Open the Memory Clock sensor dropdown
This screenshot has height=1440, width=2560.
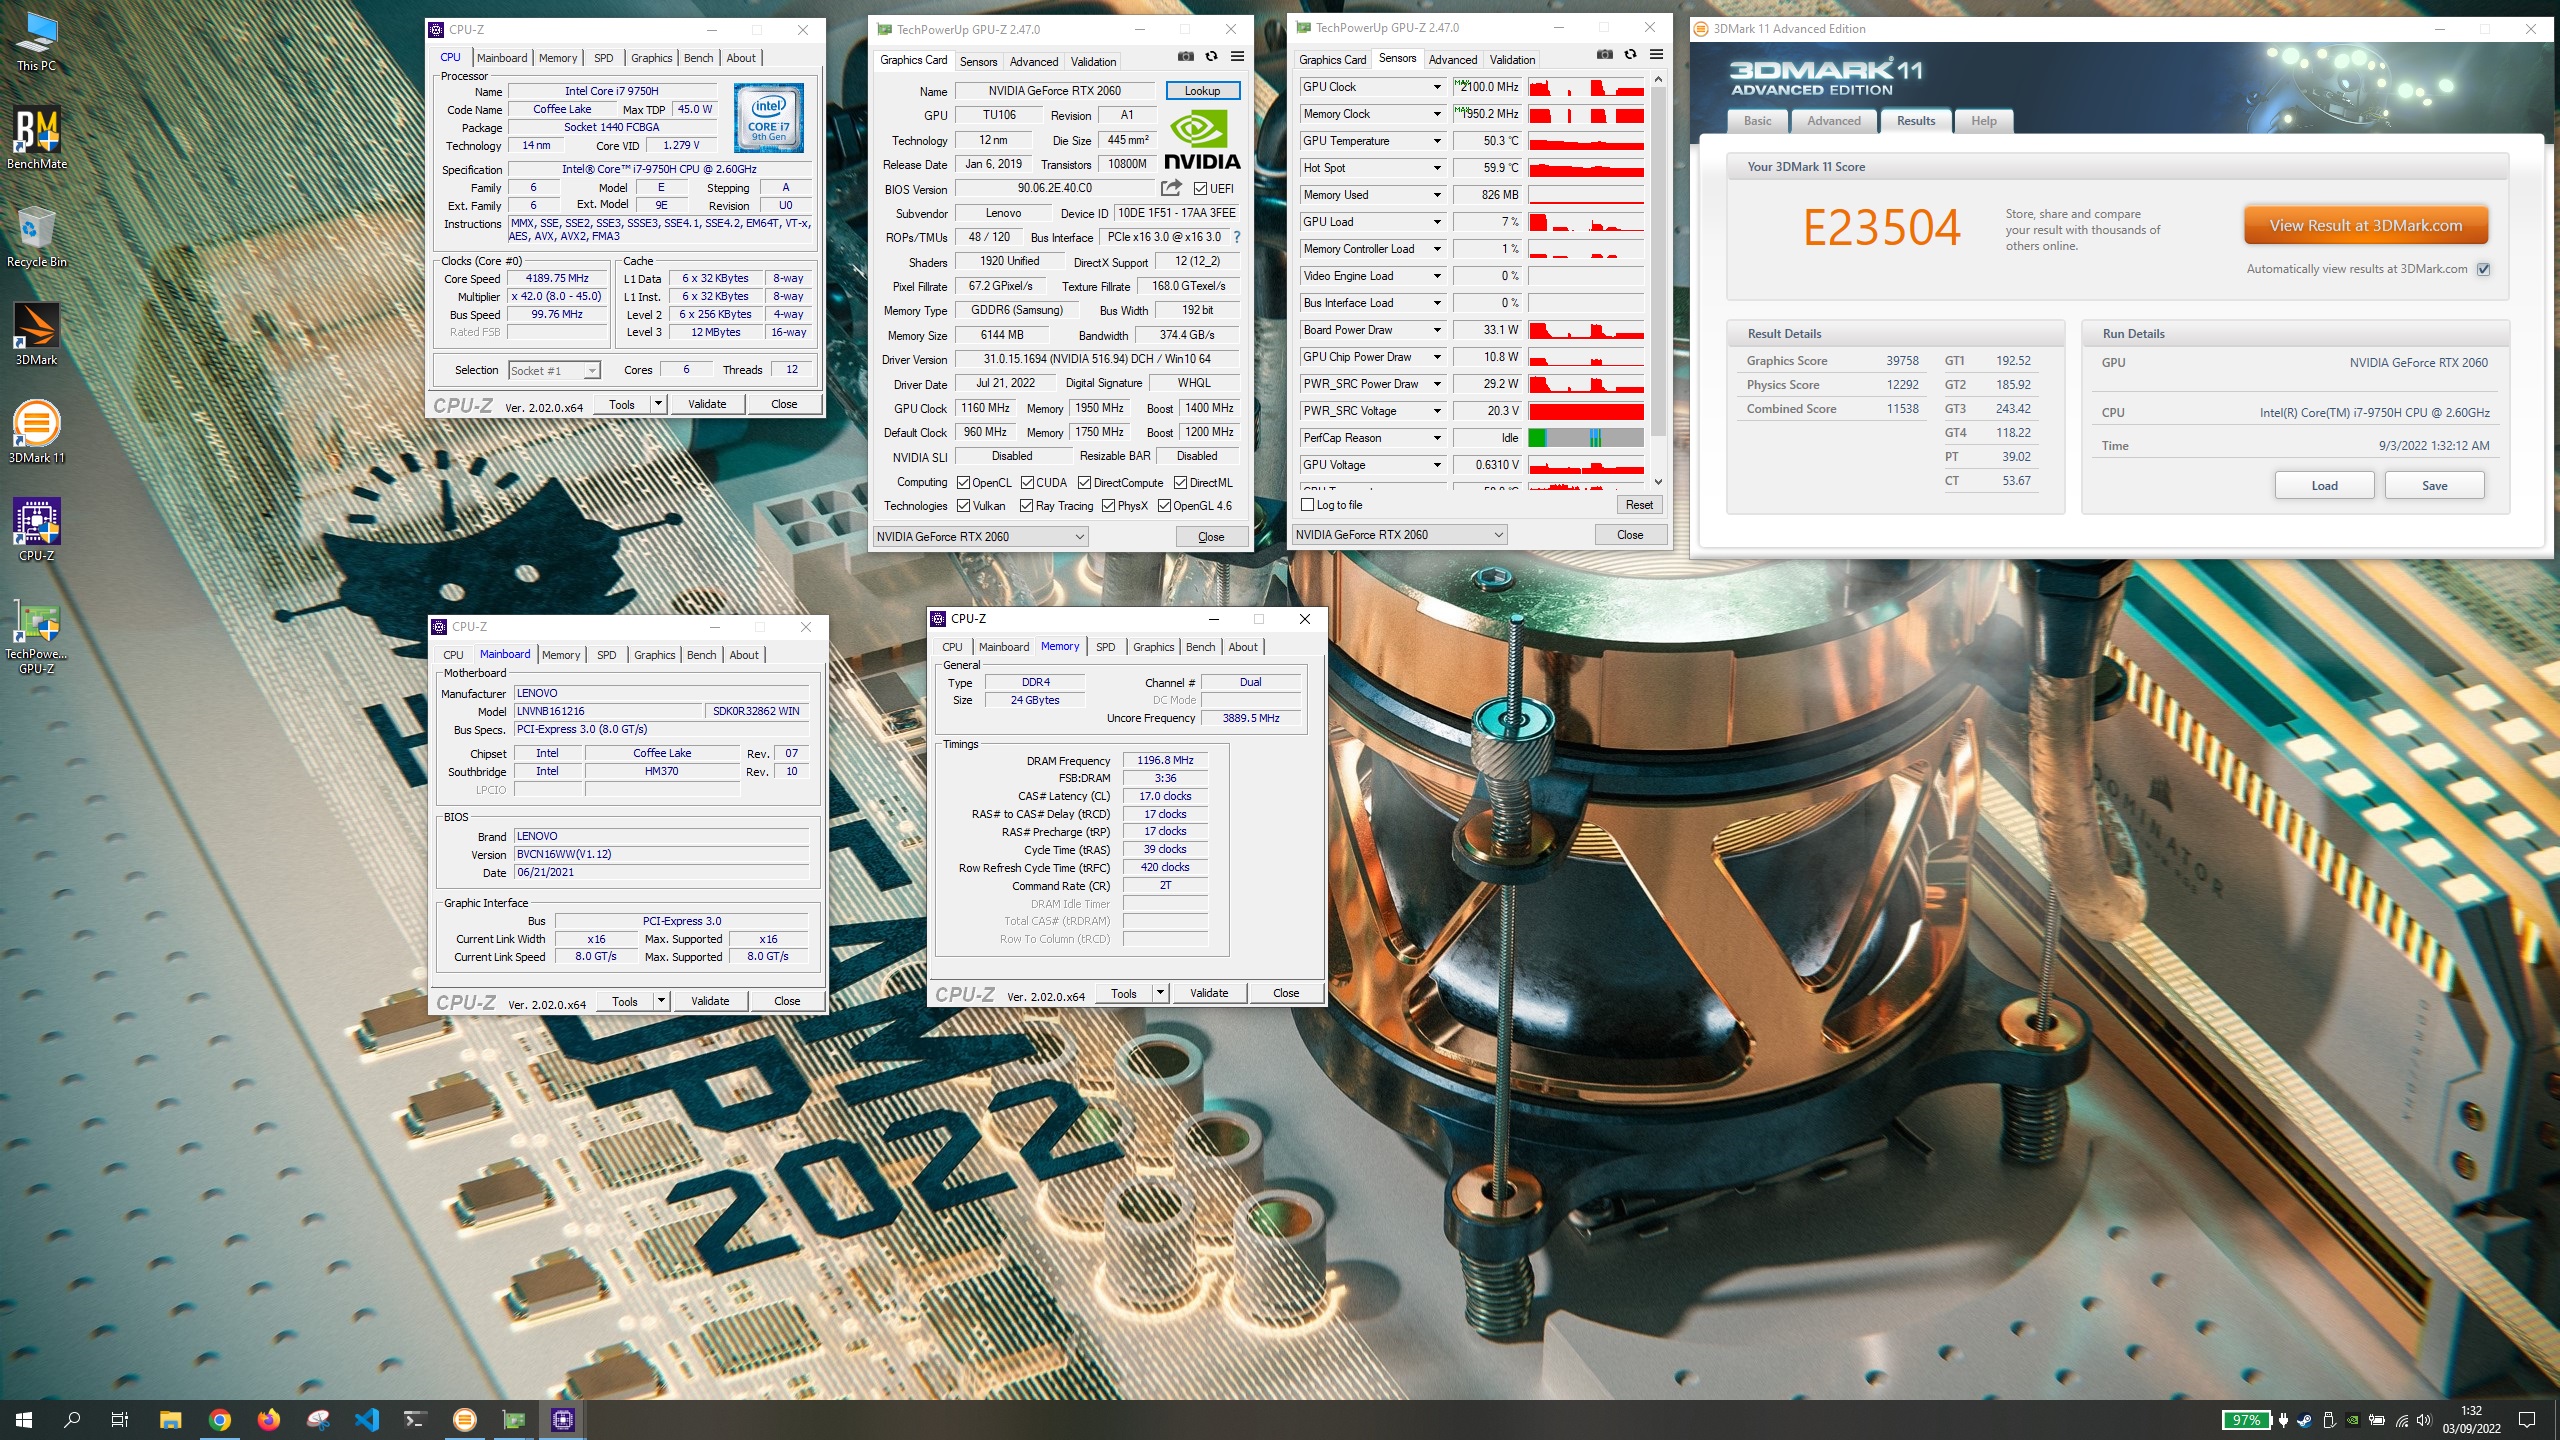tap(1437, 114)
